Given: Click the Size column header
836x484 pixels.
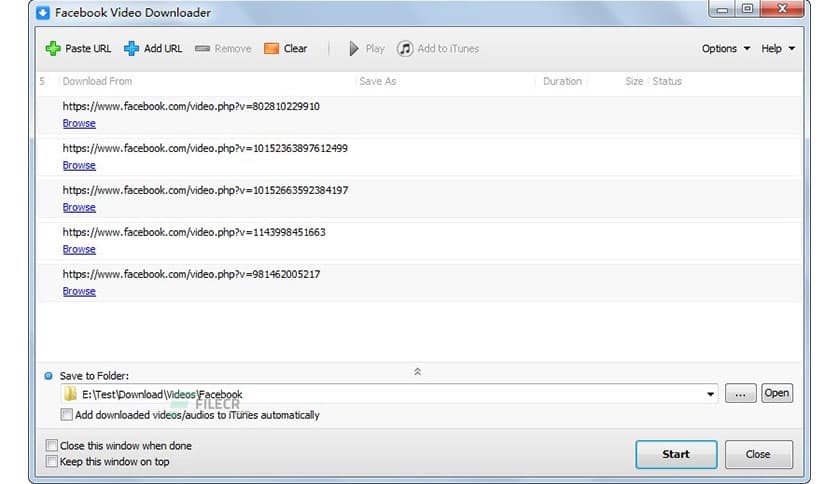Looking at the screenshot, I should point(634,81).
